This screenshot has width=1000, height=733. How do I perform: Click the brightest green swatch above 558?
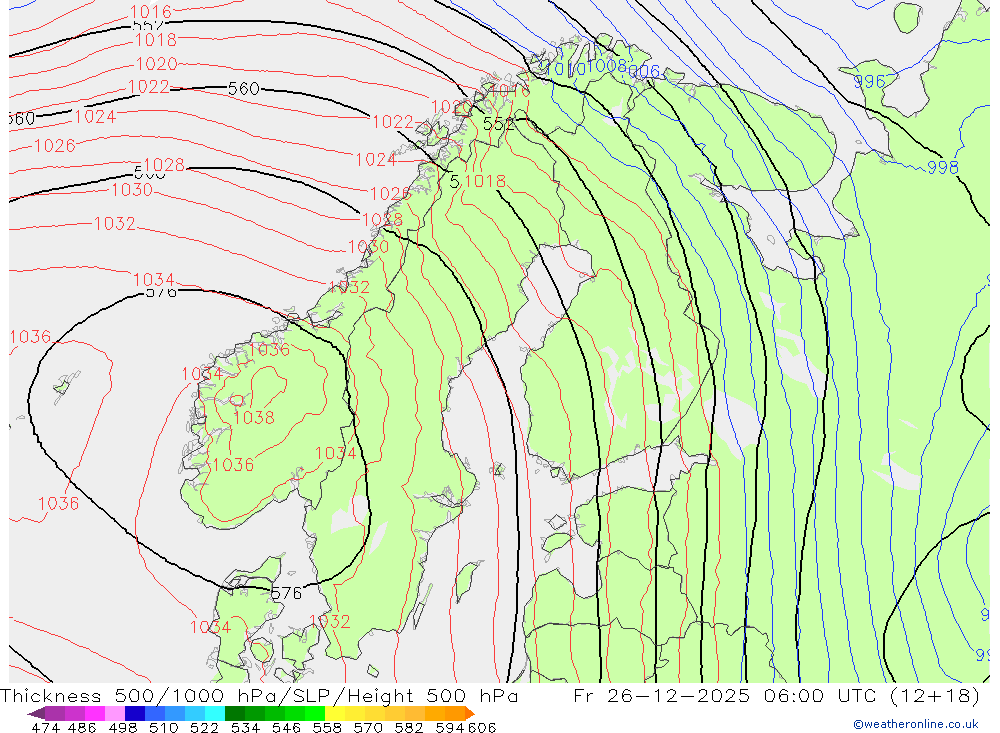(x=315, y=713)
